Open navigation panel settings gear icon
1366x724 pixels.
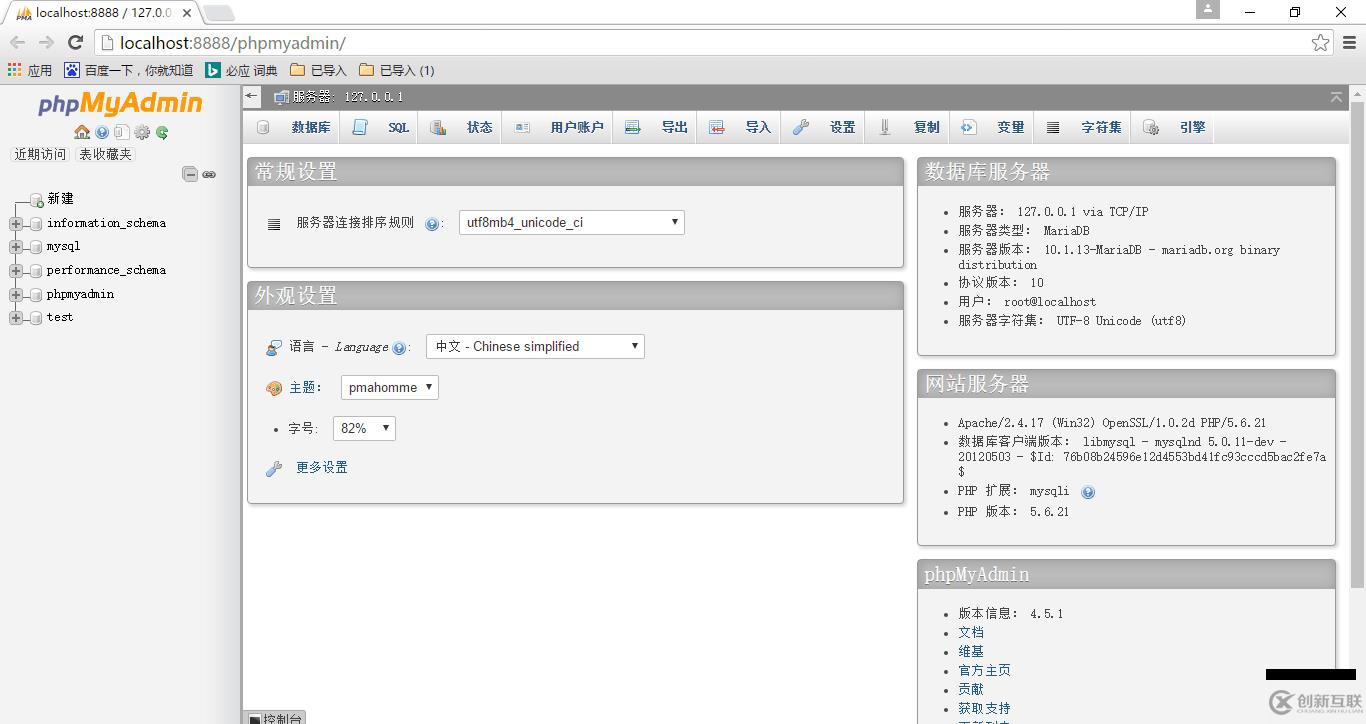tap(142, 132)
